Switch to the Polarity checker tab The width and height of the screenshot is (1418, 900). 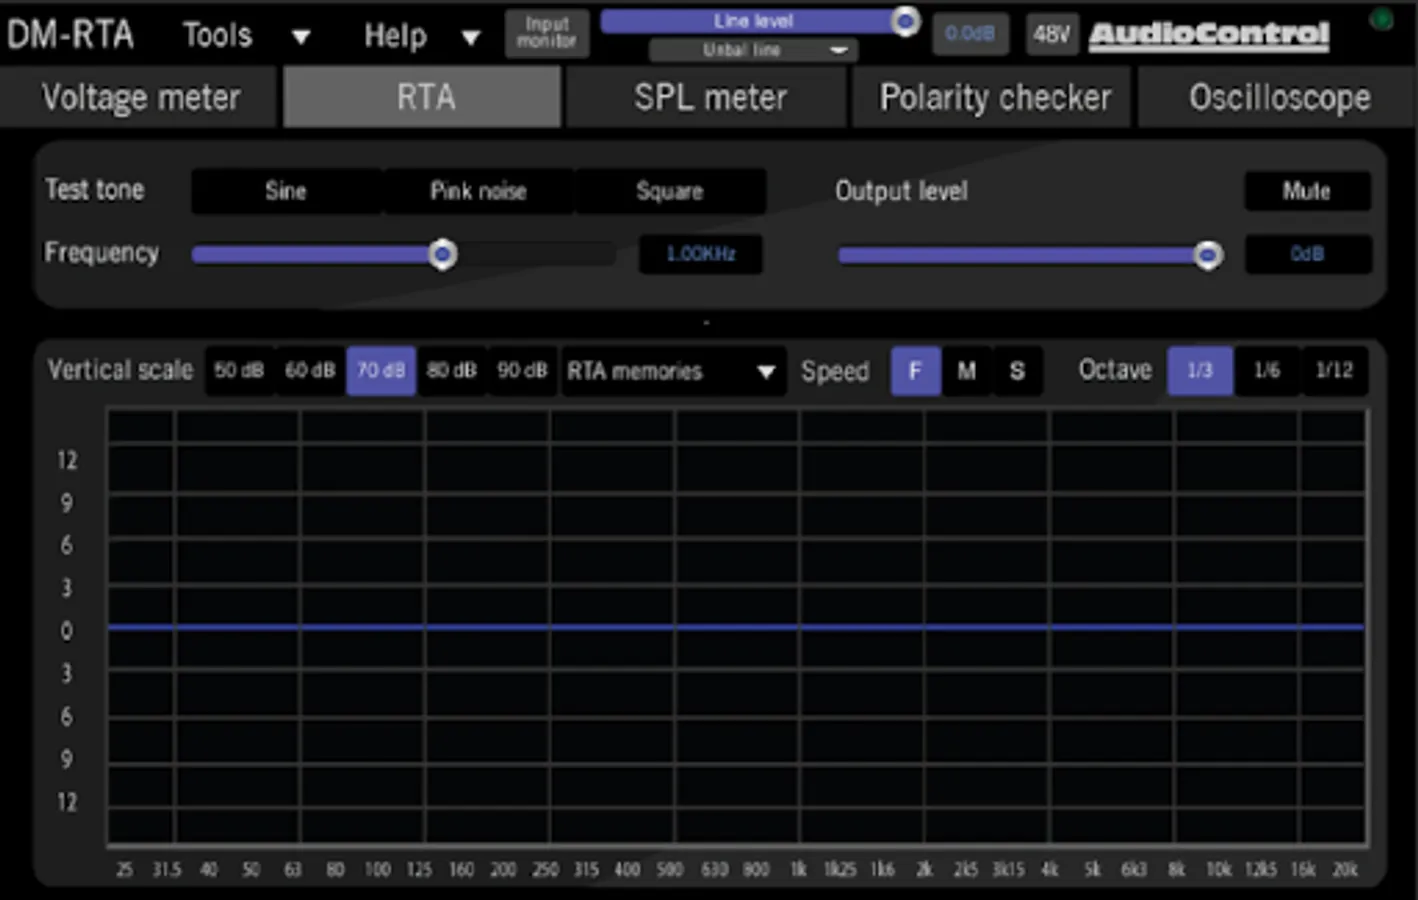pos(993,97)
